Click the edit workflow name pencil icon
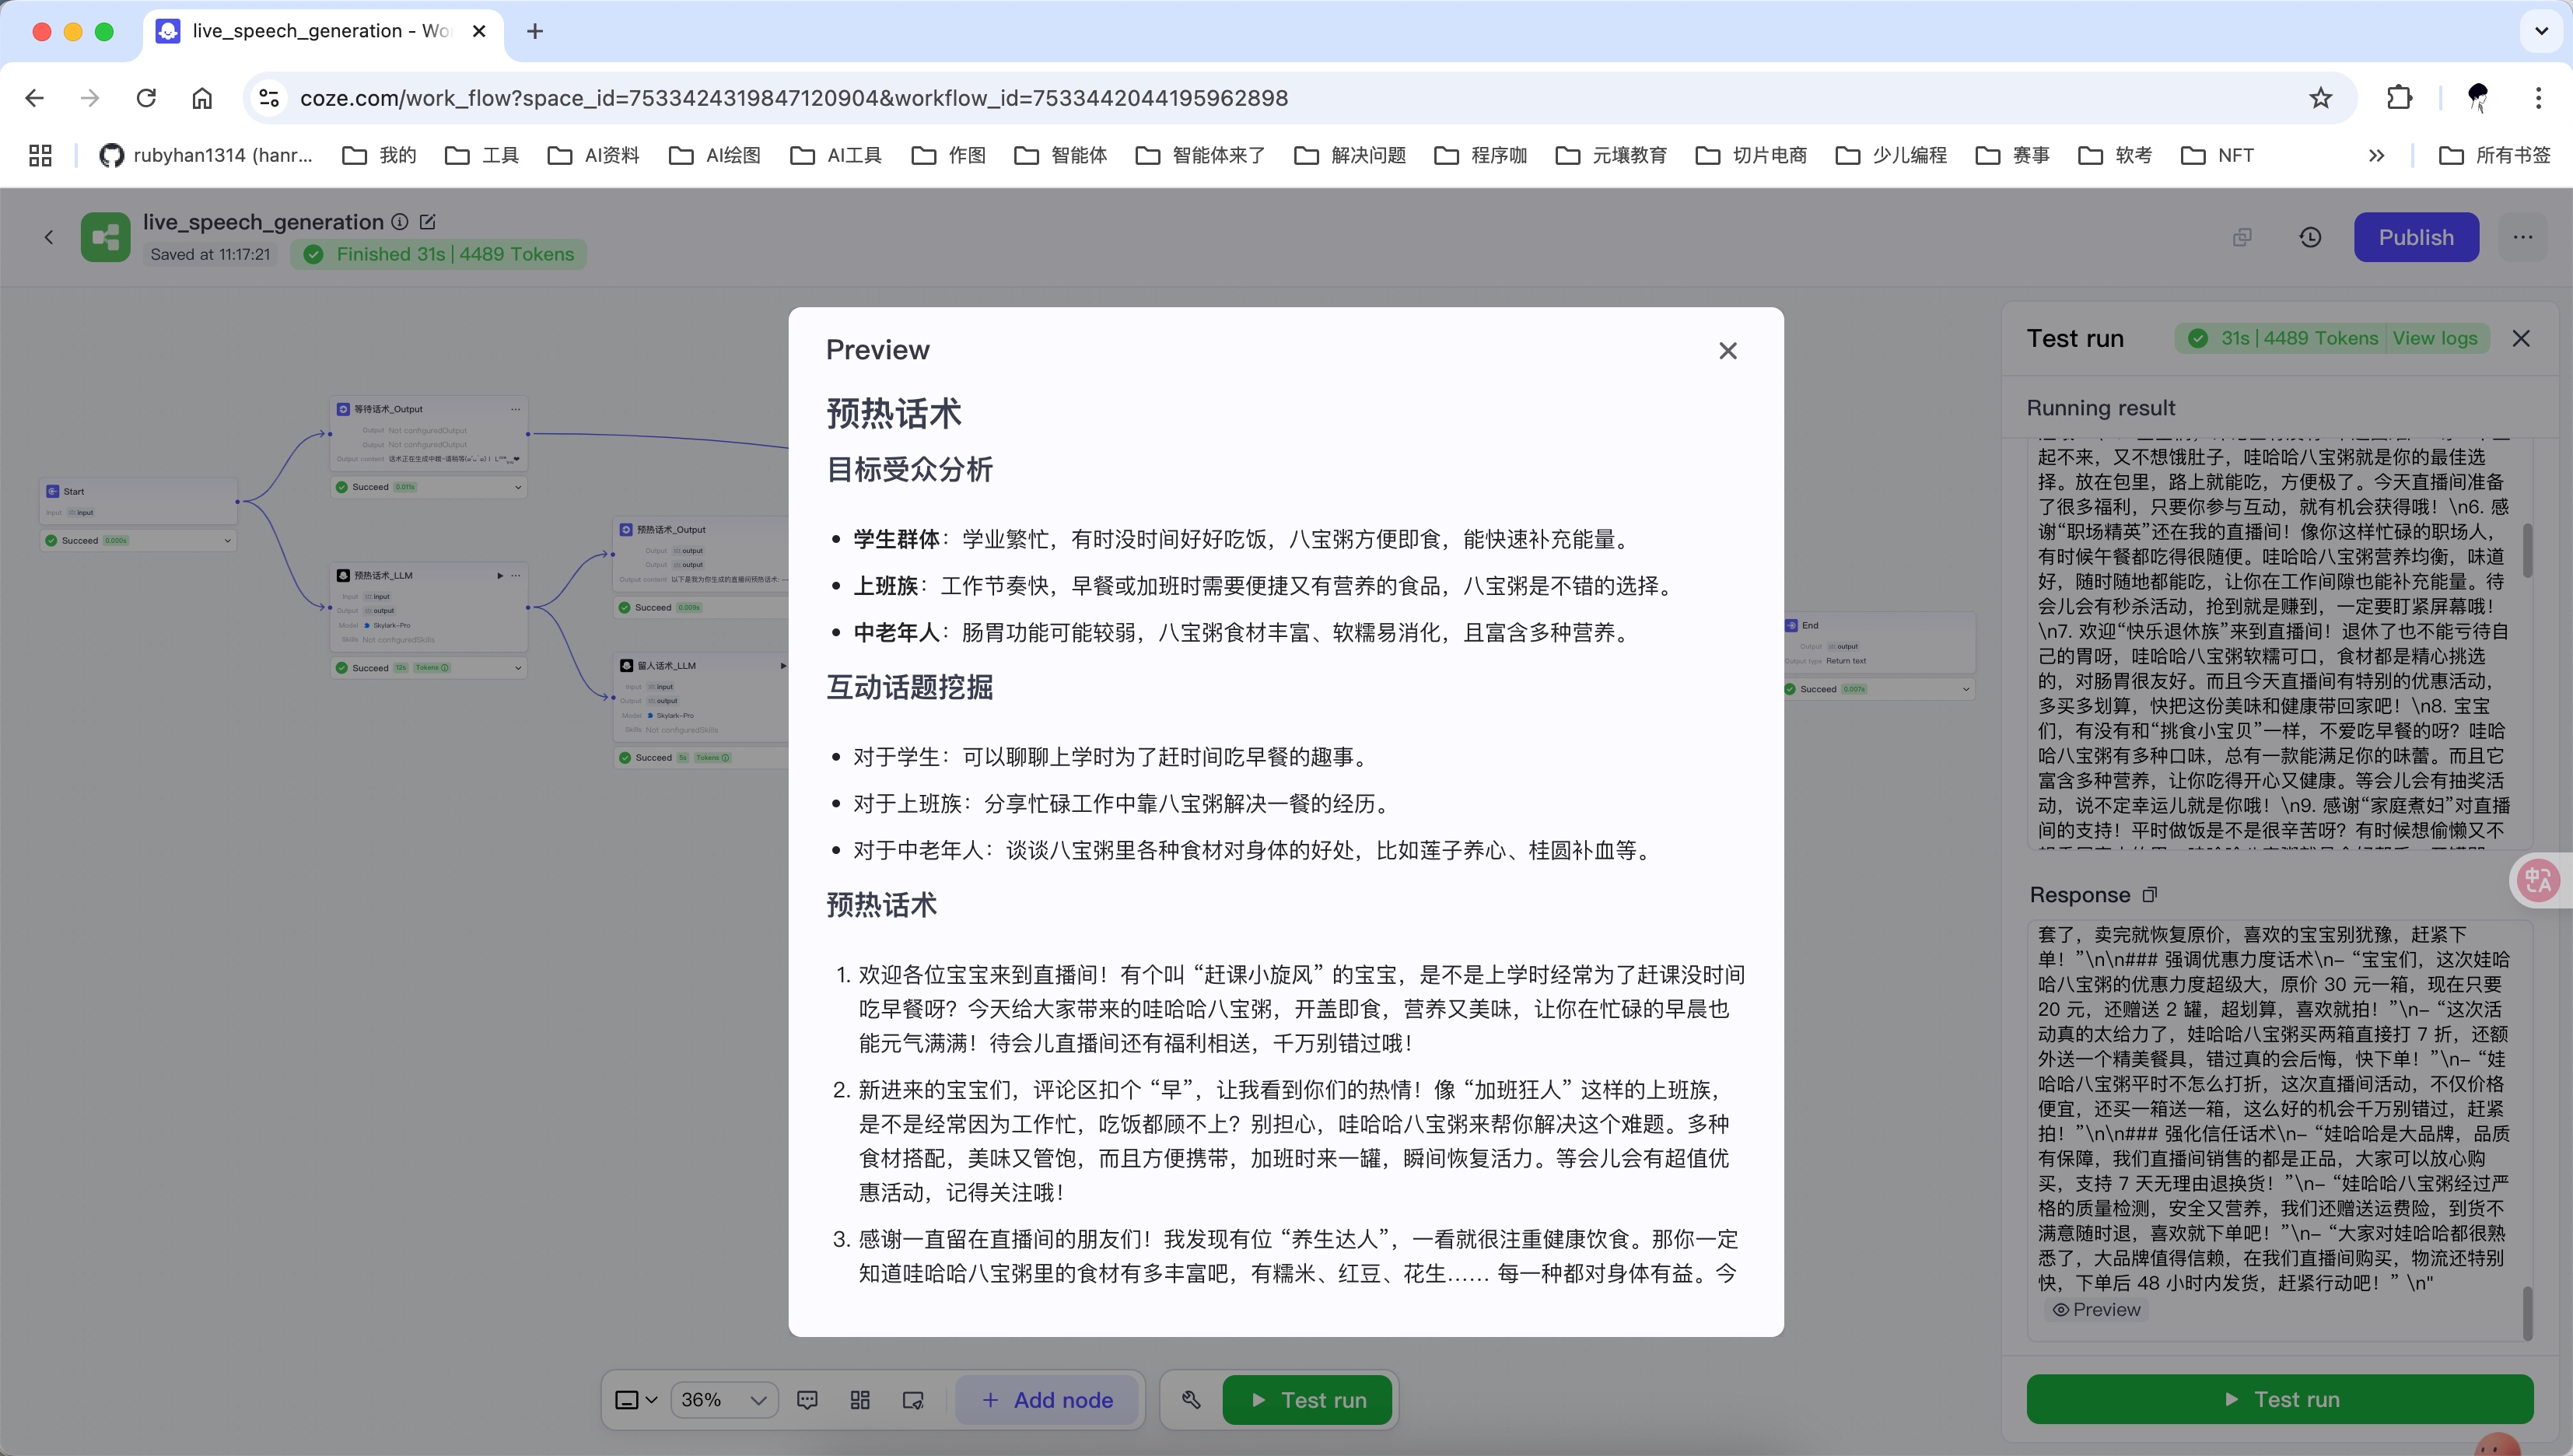Image resolution: width=2573 pixels, height=1456 pixels. pos(428,221)
